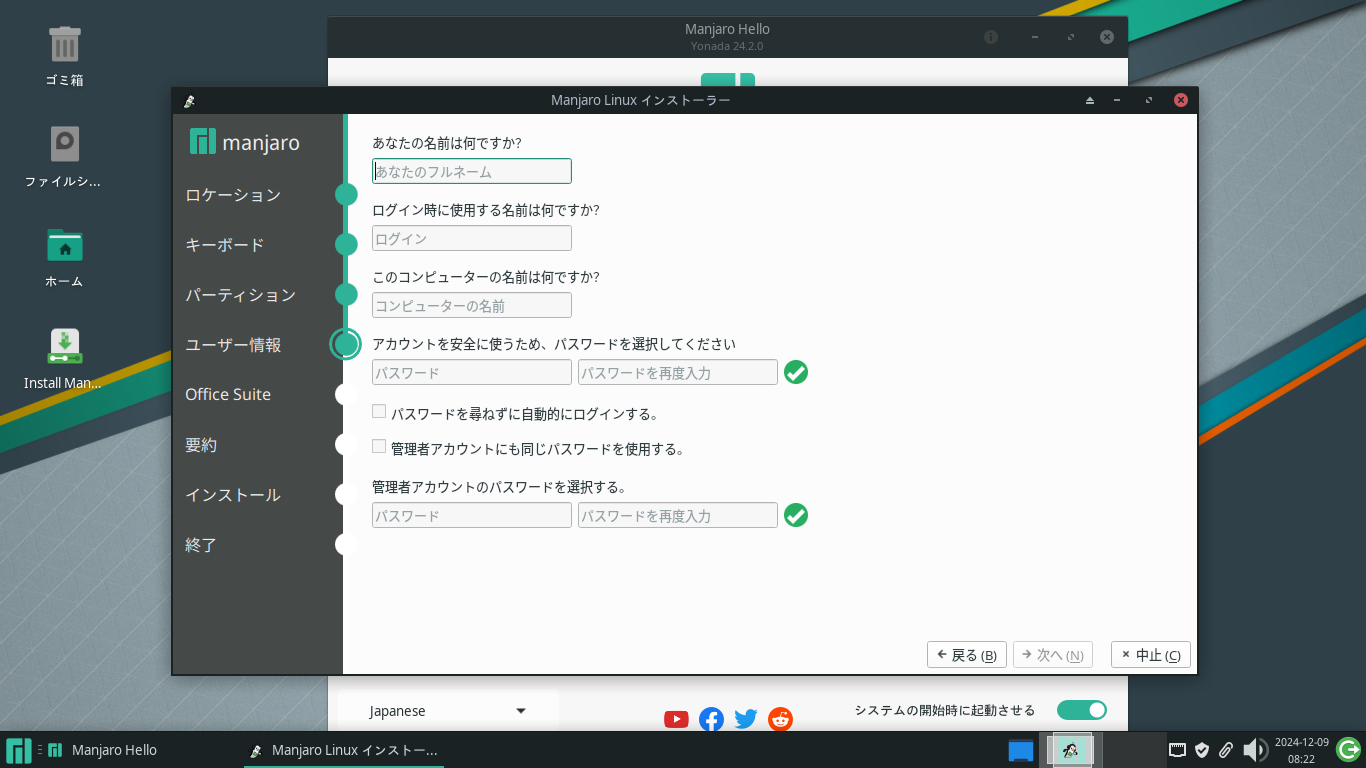Click the volume speaker tray icon
This screenshot has width=1366, height=768.
coord(1254,750)
